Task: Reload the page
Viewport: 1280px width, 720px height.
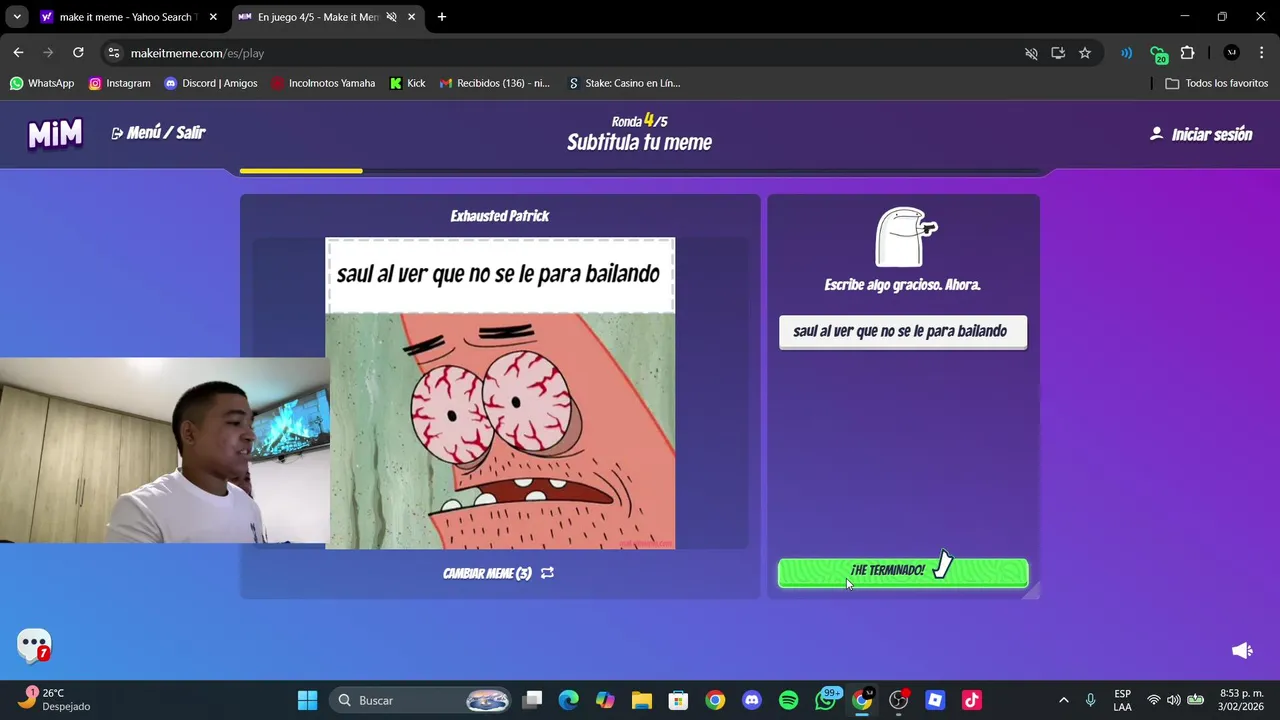Action: click(78, 53)
